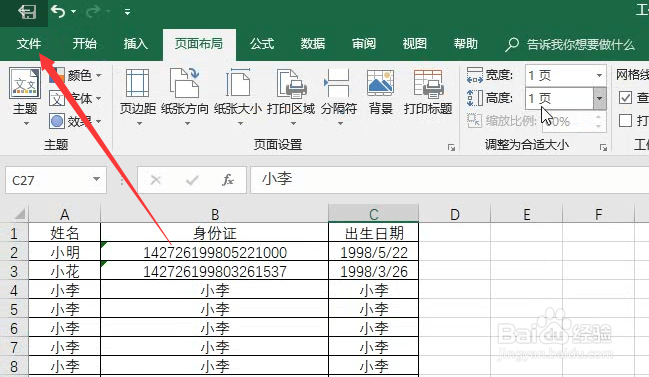Open the 页面设置 dialog launcher

point(452,147)
